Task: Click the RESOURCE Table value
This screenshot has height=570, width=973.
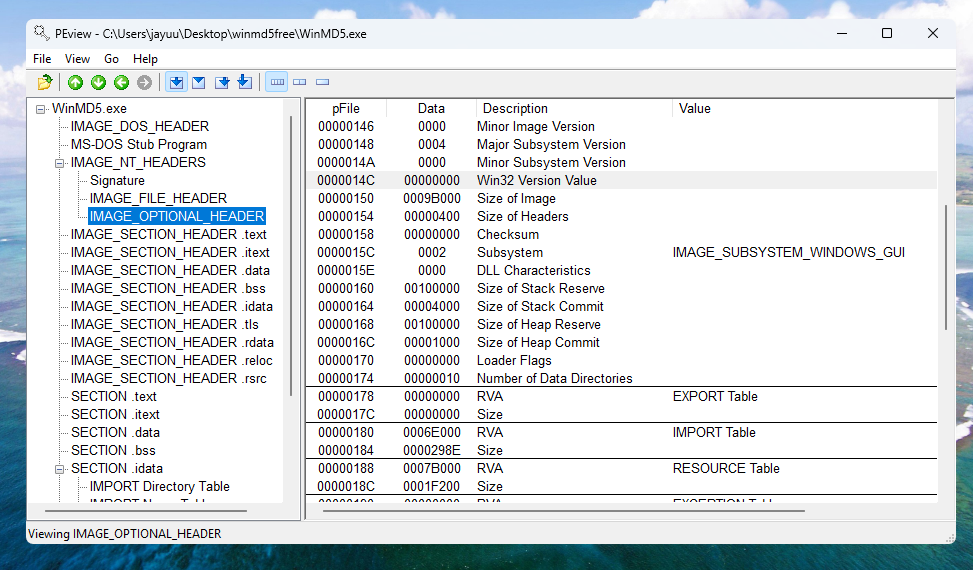Action: [726, 468]
